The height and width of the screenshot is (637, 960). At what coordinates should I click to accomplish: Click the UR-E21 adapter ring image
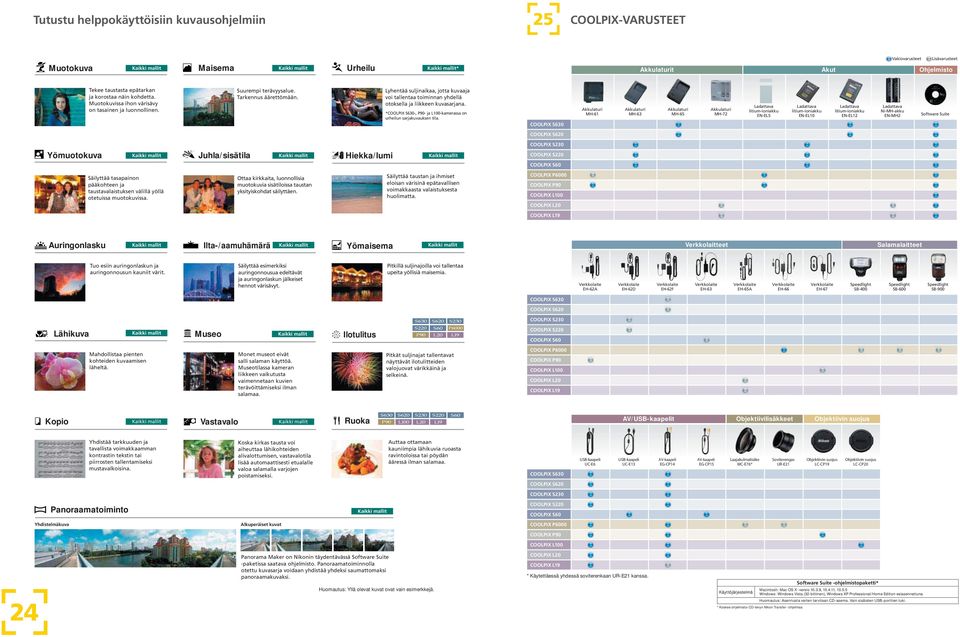click(783, 441)
